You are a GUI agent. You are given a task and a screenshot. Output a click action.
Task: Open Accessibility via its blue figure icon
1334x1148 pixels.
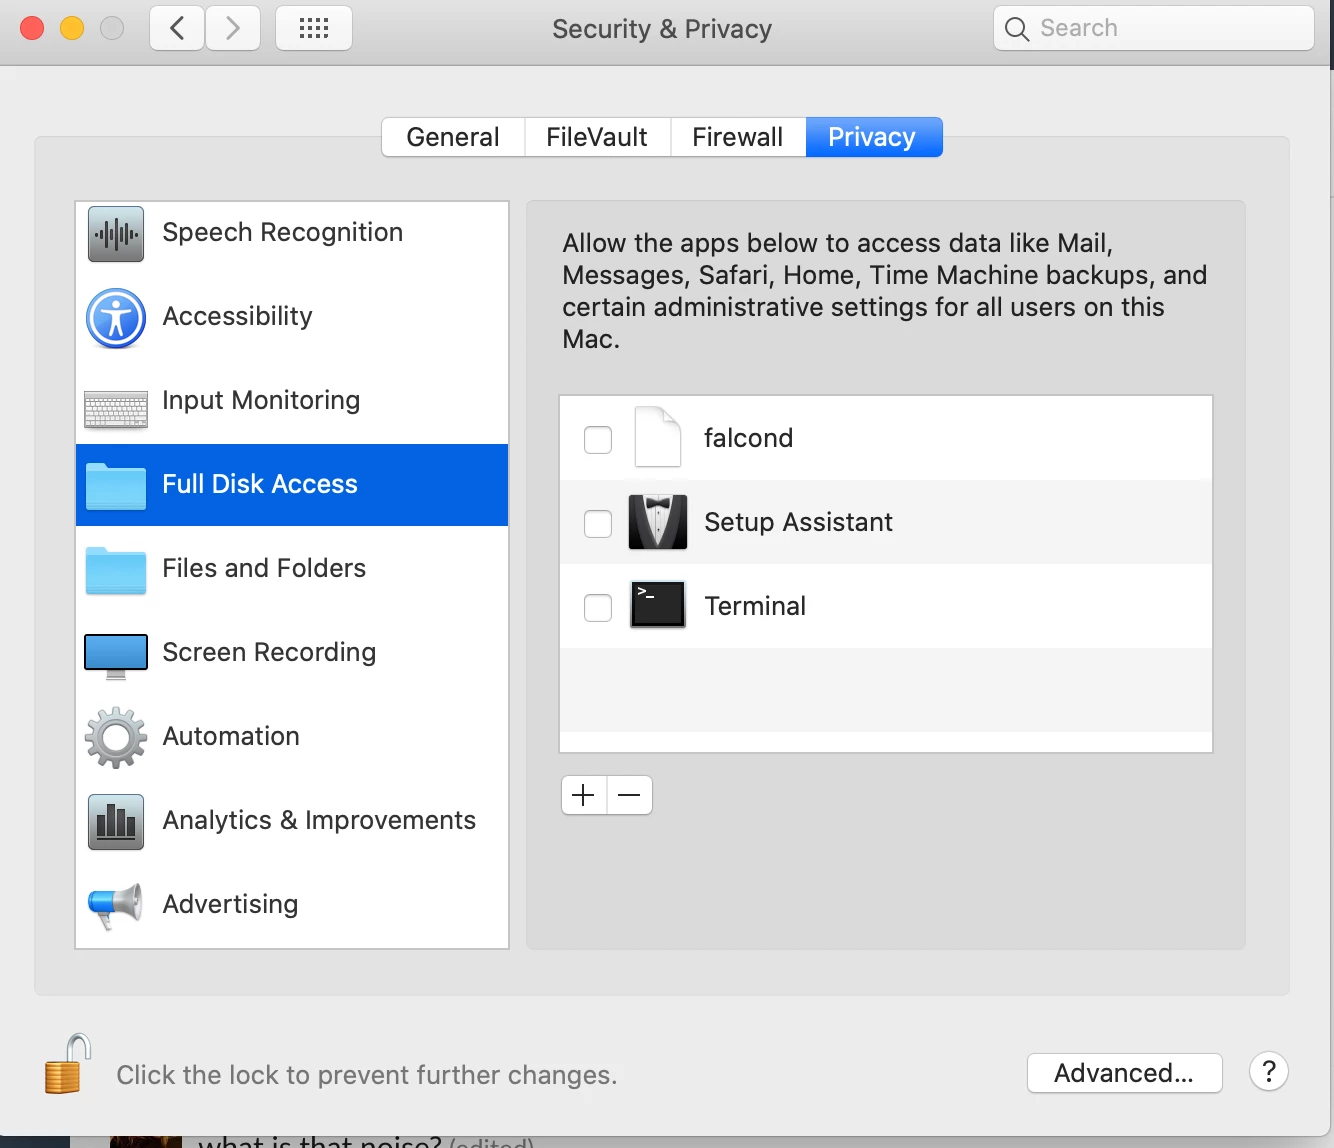tap(116, 318)
